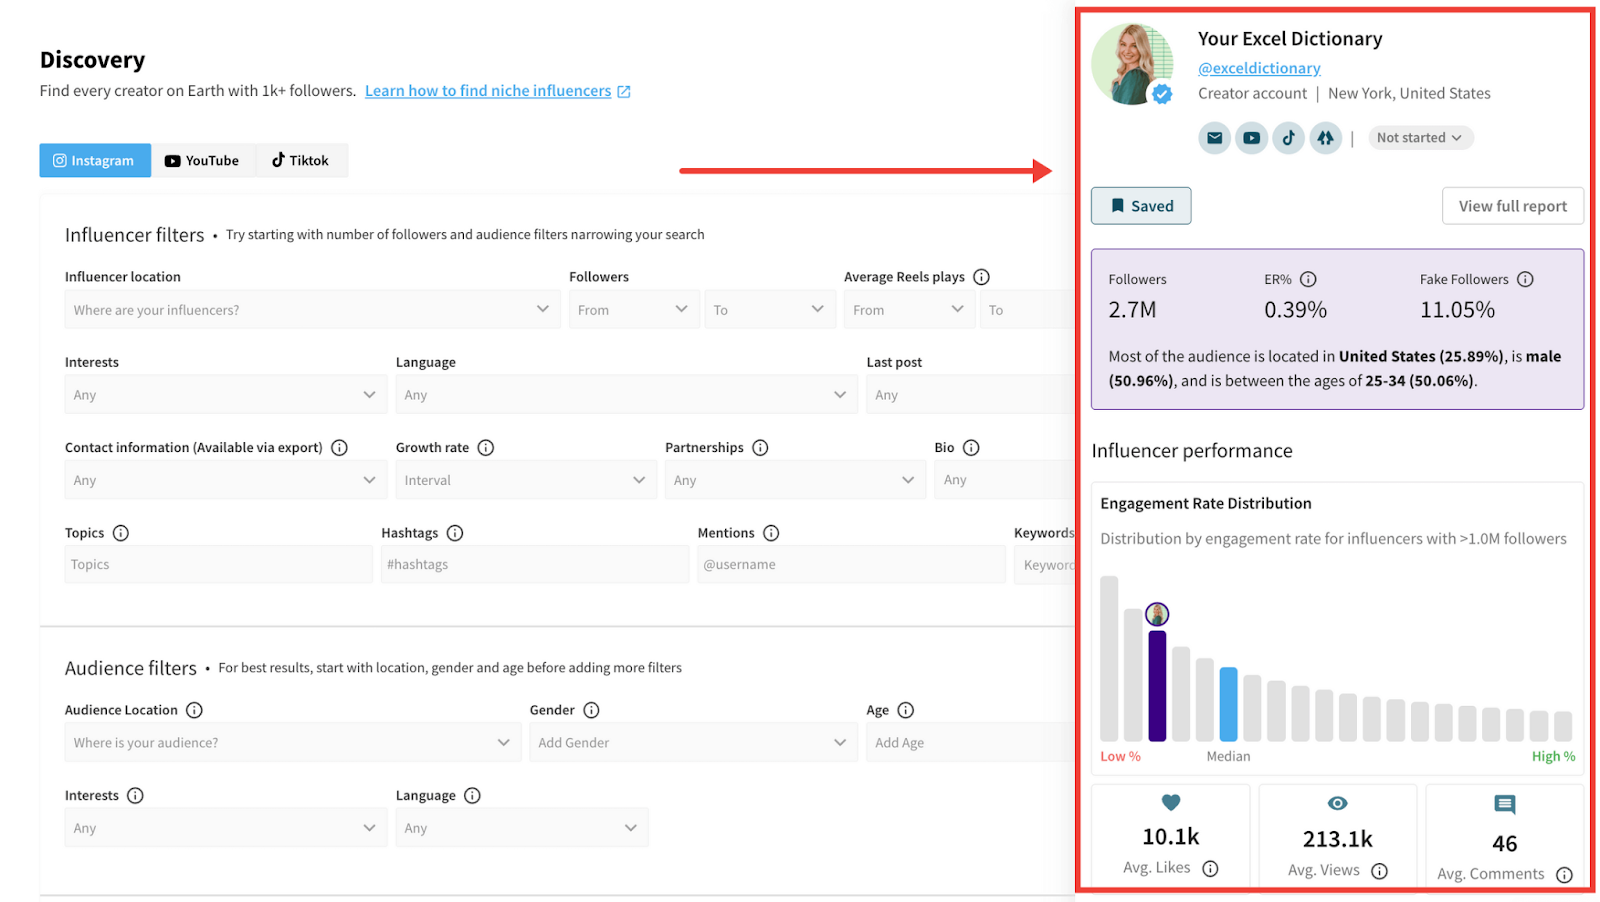Click the Avg. Likes heart icon
The image size is (1600, 902).
click(x=1170, y=802)
